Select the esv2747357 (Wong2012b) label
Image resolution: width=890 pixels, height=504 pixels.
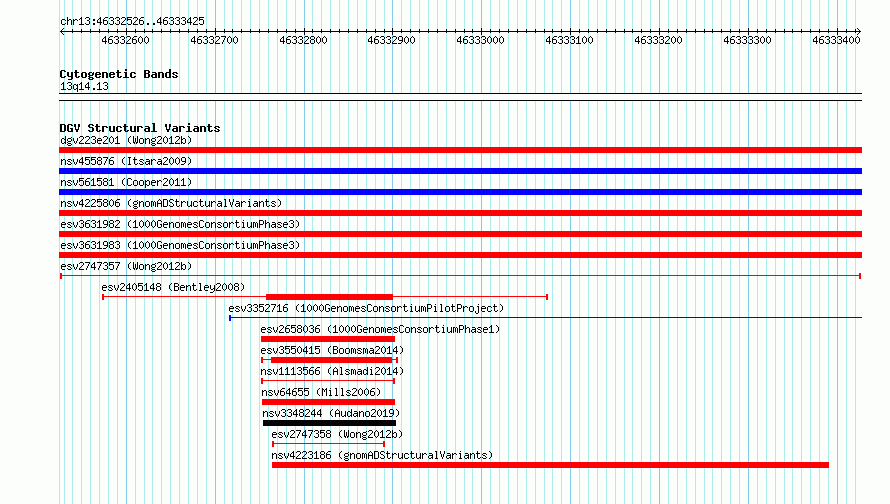[x=126, y=266]
